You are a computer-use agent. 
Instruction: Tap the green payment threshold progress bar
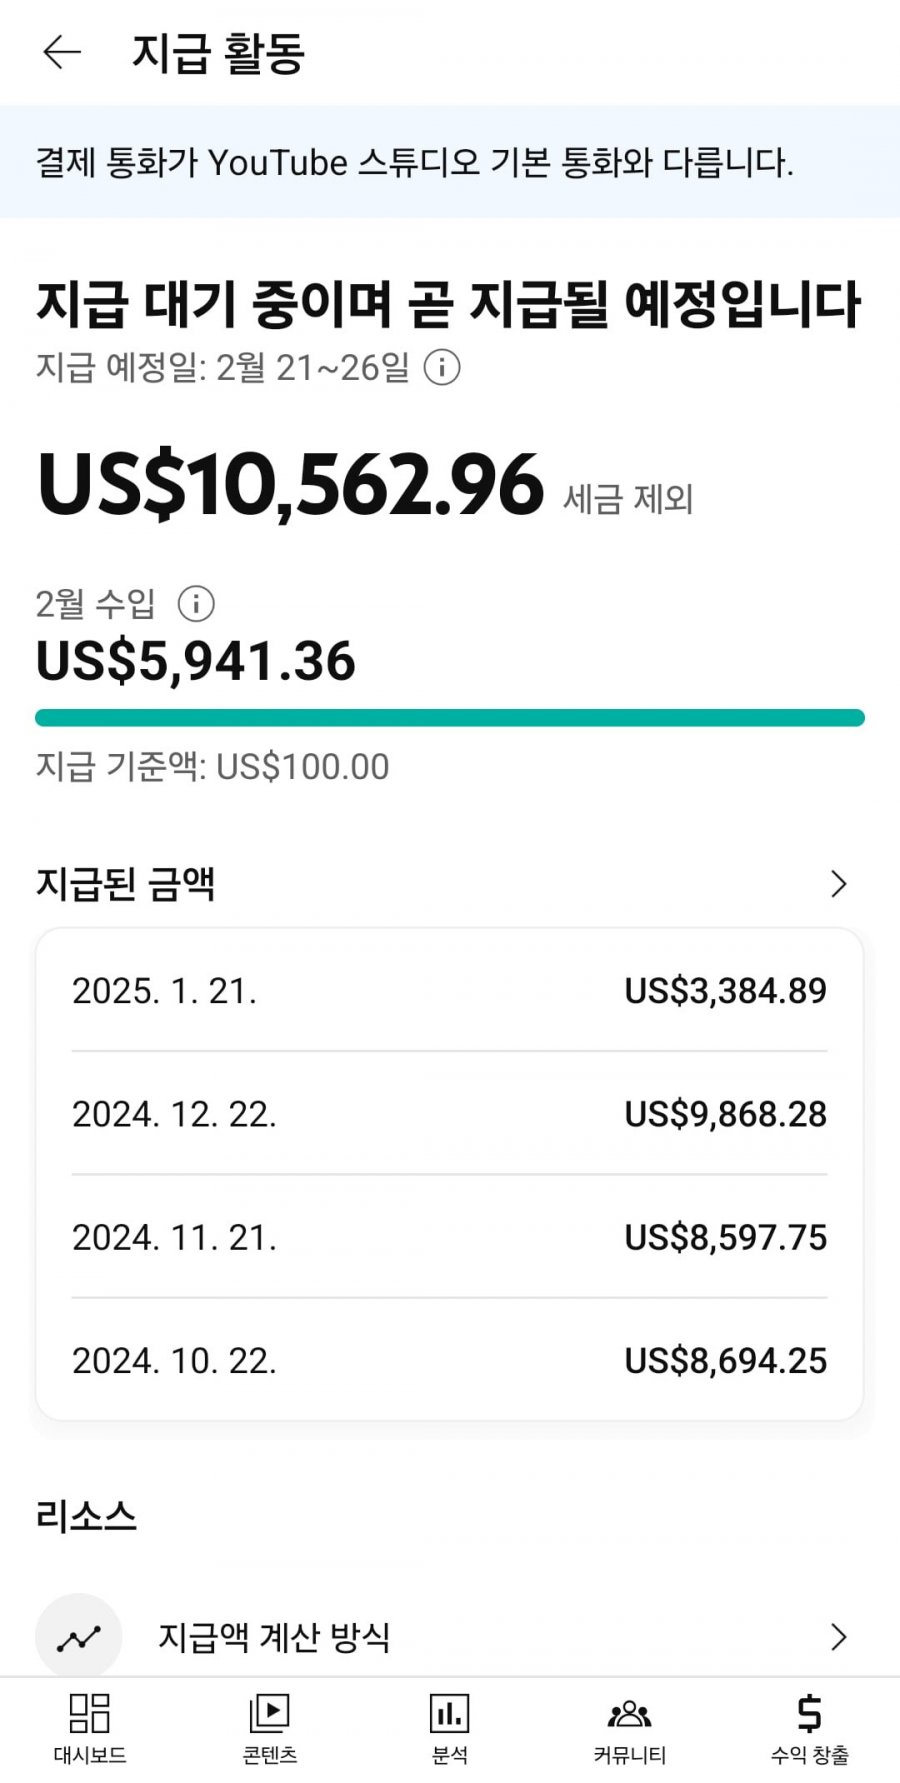click(450, 718)
